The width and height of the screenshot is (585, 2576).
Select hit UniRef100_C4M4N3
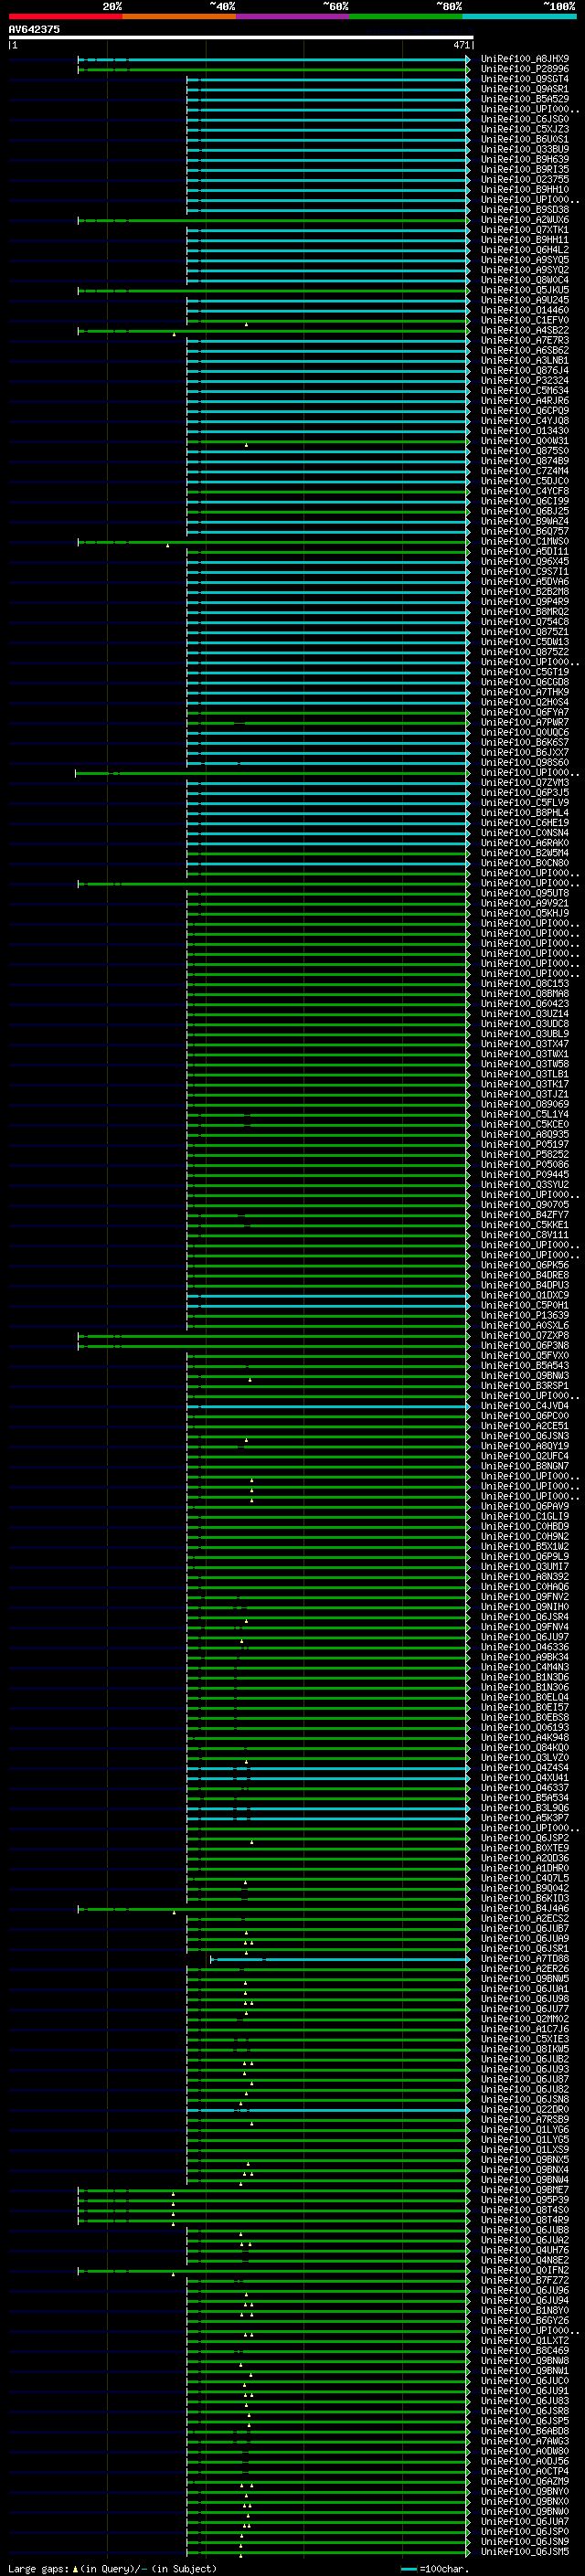click(525, 1667)
